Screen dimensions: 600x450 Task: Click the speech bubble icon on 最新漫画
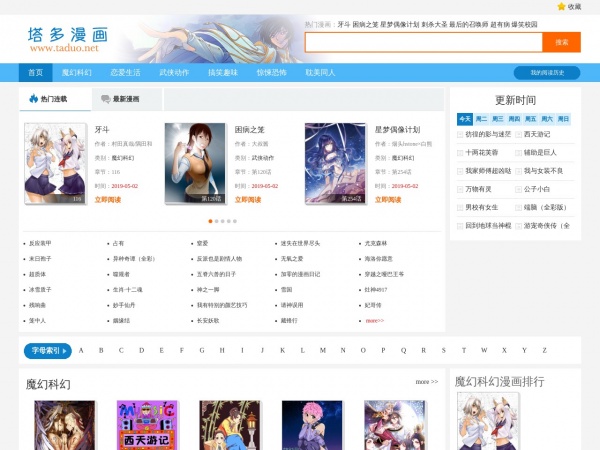(106, 99)
